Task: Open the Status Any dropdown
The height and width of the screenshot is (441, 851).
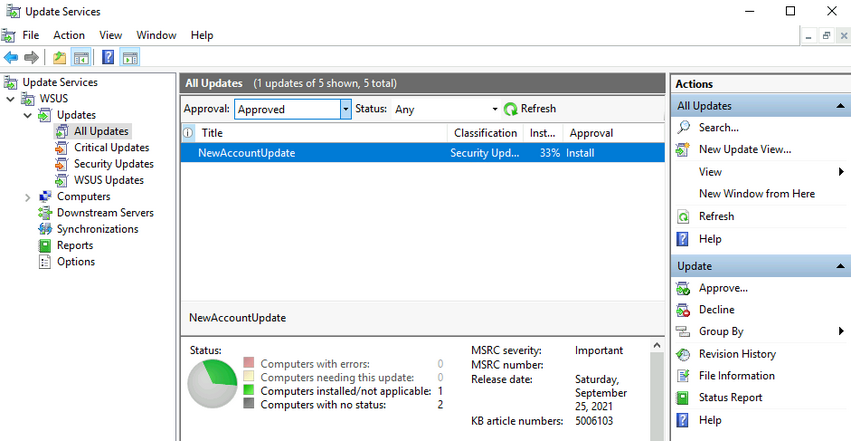Action: point(446,109)
